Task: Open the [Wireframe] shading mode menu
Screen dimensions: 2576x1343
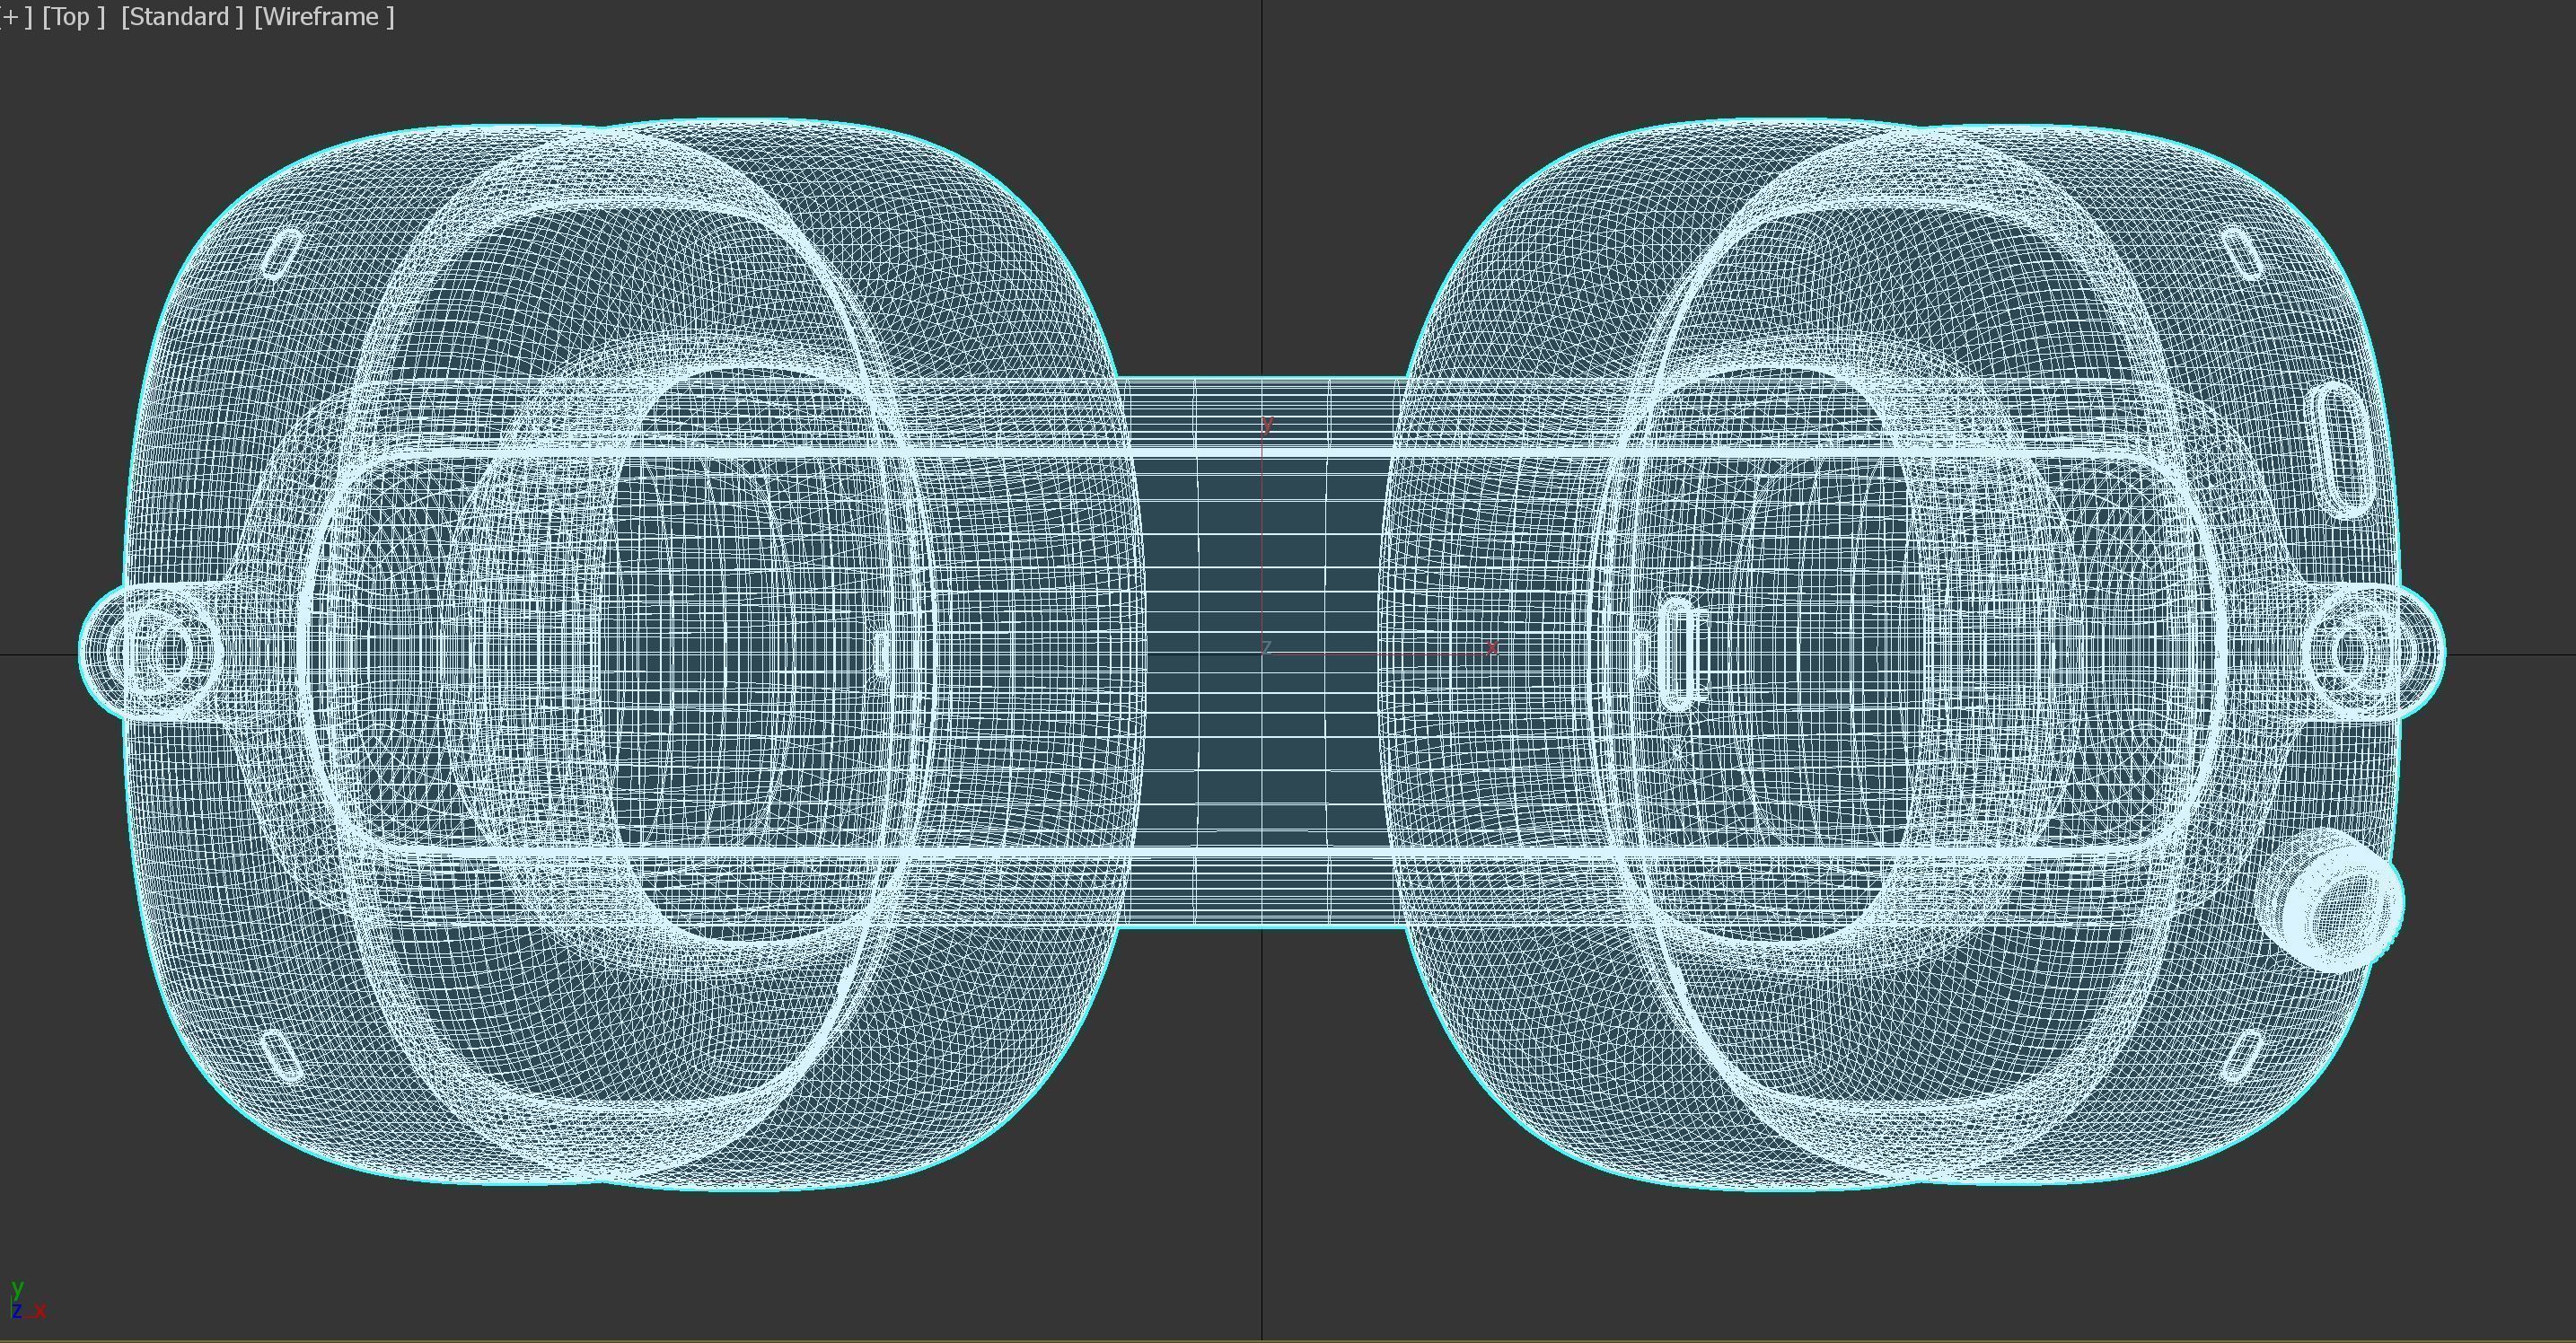Action: coord(324,17)
